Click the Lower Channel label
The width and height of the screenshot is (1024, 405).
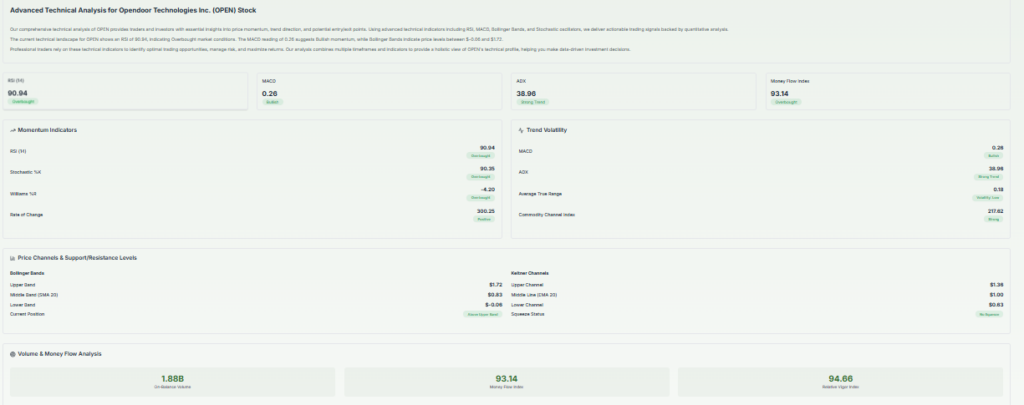[x=527, y=305]
